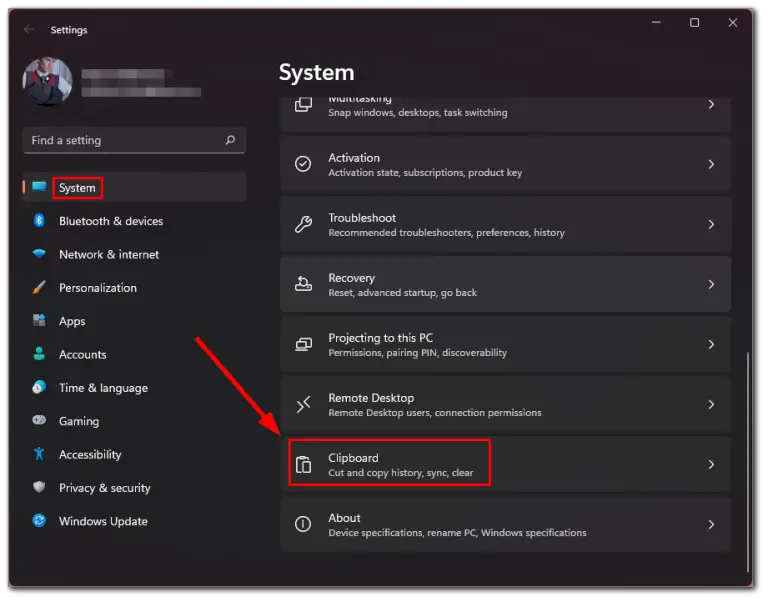
Task: Click the Privacy & security shield icon
Action: (39, 487)
